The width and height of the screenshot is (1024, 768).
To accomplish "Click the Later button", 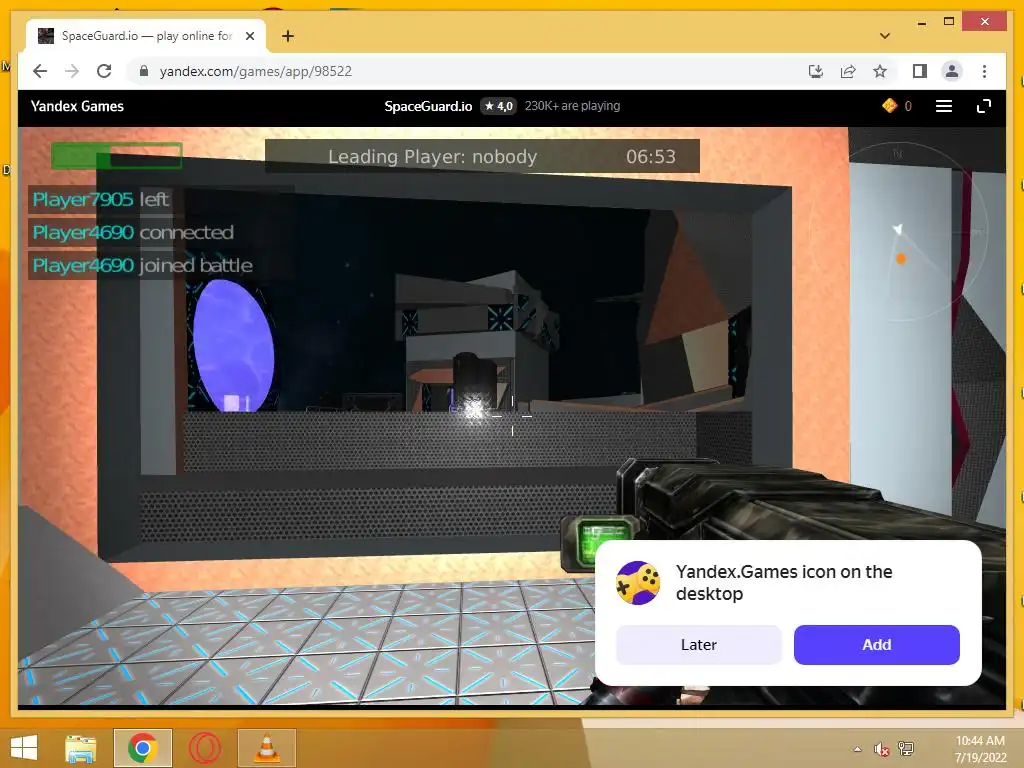I will [x=699, y=645].
